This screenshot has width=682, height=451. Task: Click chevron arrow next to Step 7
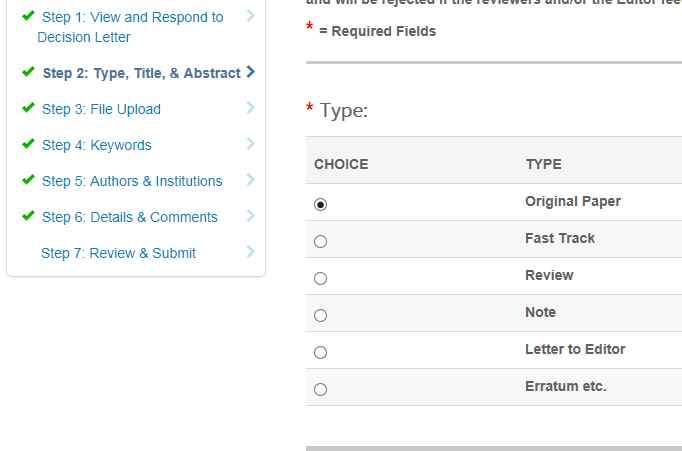click(250, 252)
